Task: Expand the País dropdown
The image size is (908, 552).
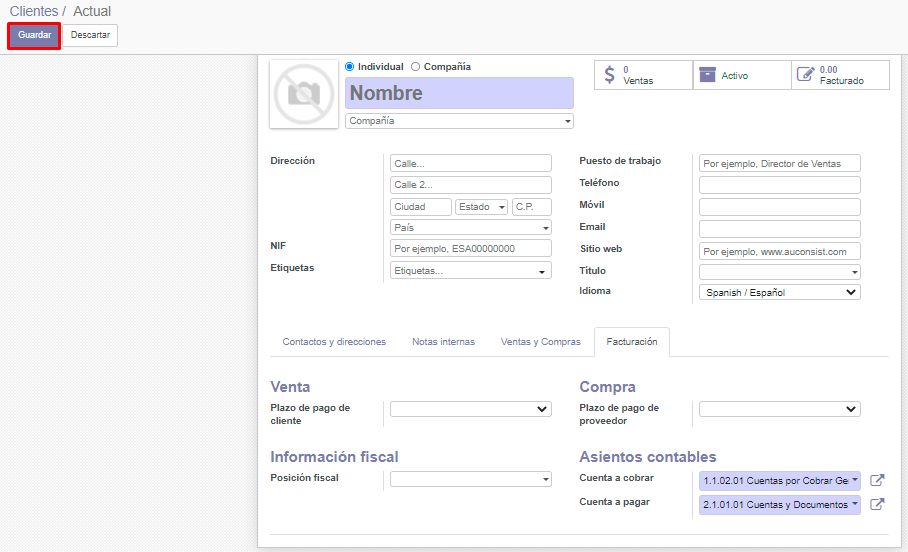Action: coord(470,228)
